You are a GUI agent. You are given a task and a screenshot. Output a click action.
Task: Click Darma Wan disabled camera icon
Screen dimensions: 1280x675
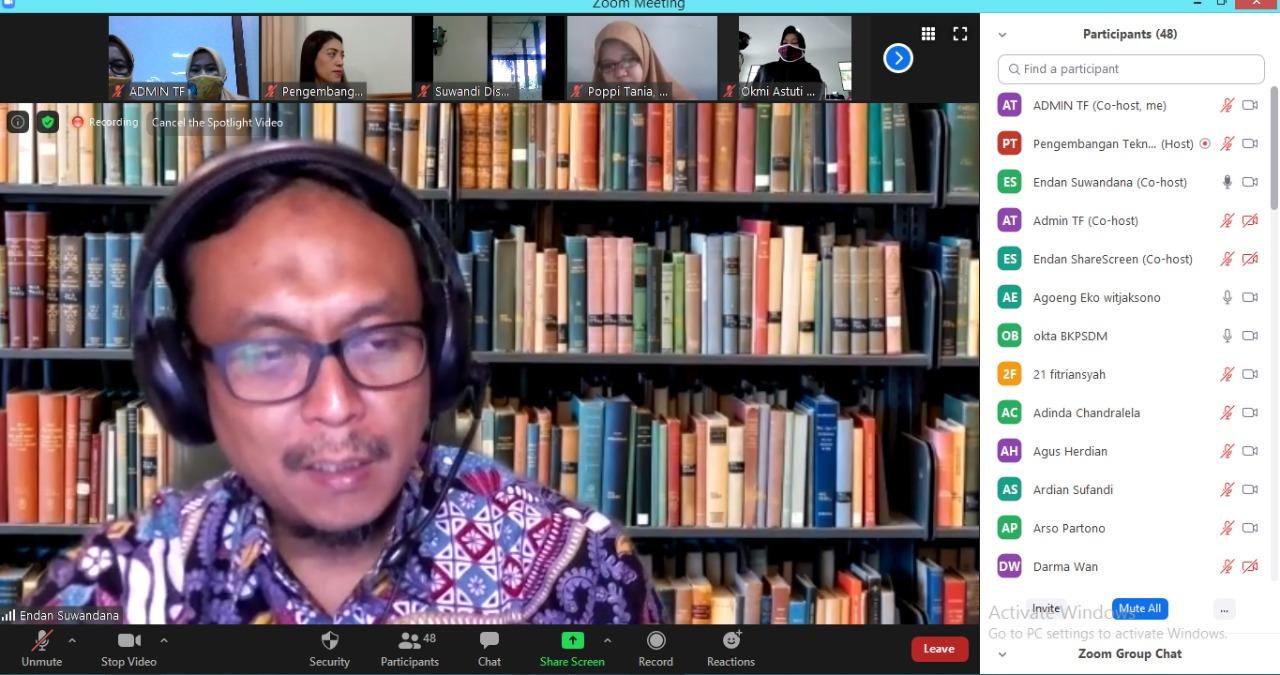1250,566
